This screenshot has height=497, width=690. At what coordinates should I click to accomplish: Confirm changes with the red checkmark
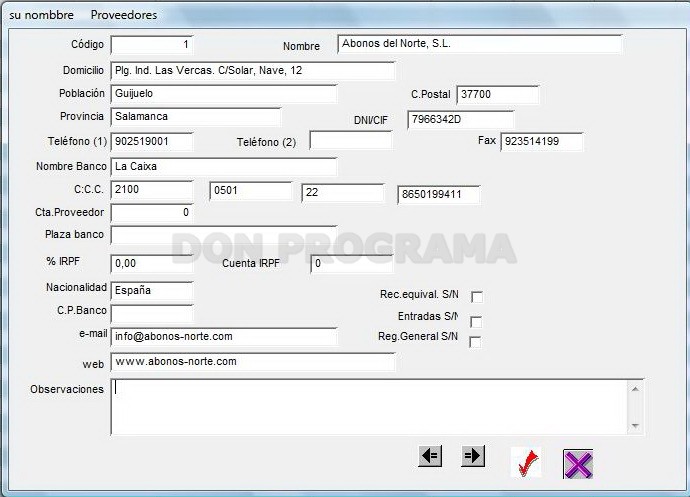(x=526, y=463)
